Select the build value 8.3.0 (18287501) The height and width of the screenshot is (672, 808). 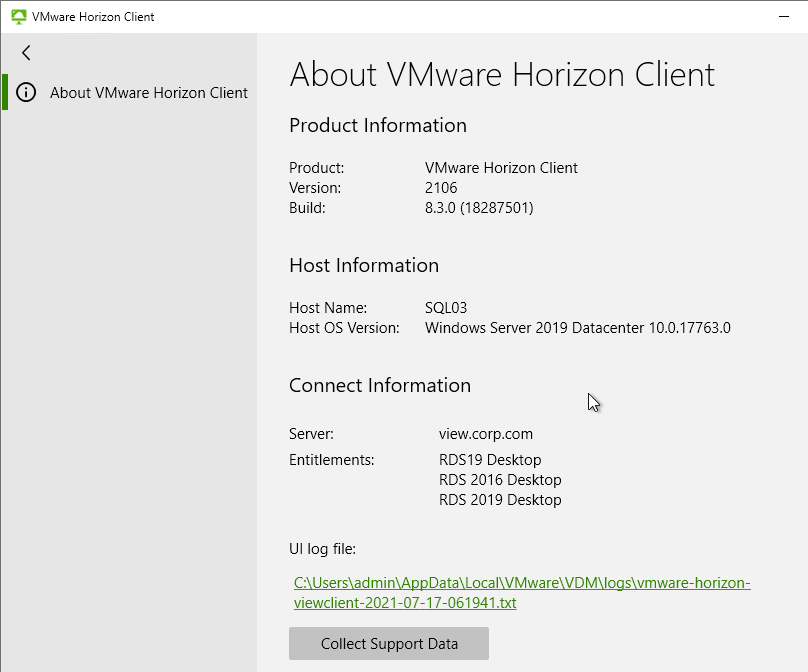479,208
